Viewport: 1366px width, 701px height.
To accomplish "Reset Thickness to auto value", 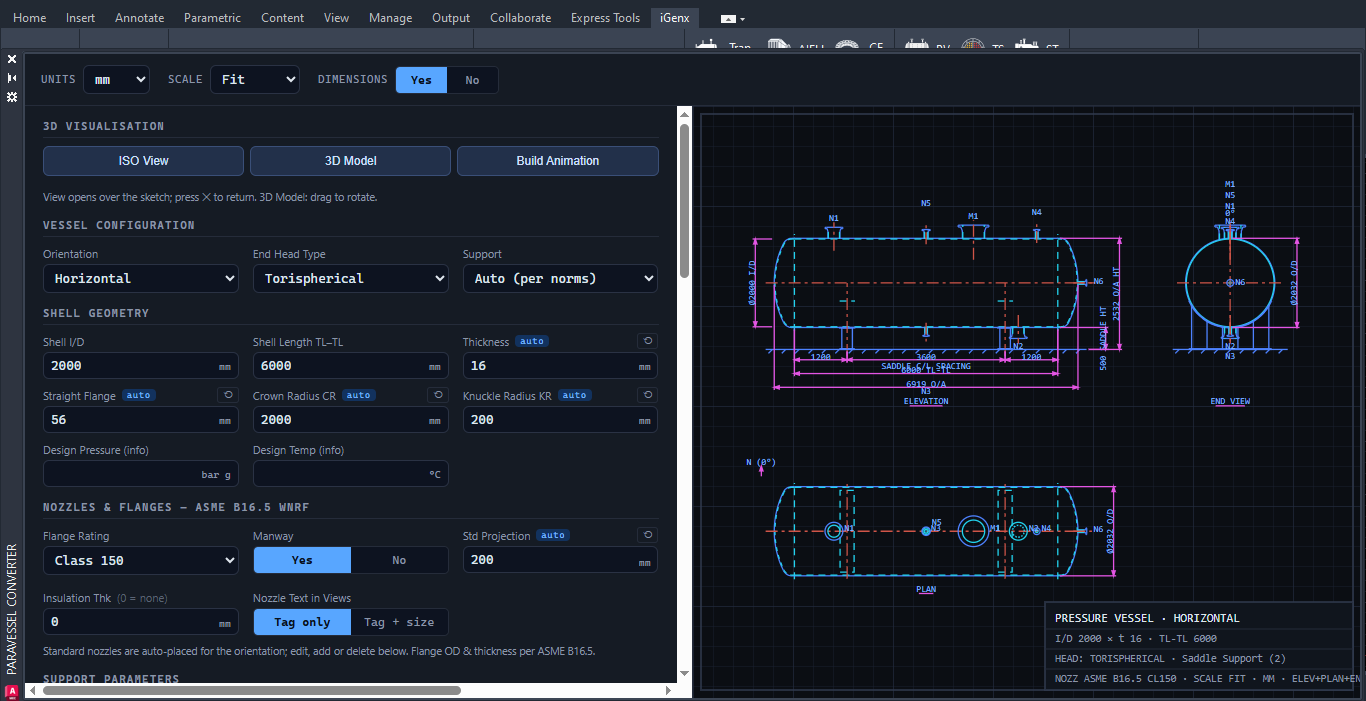I will click(x=647, y=341).
